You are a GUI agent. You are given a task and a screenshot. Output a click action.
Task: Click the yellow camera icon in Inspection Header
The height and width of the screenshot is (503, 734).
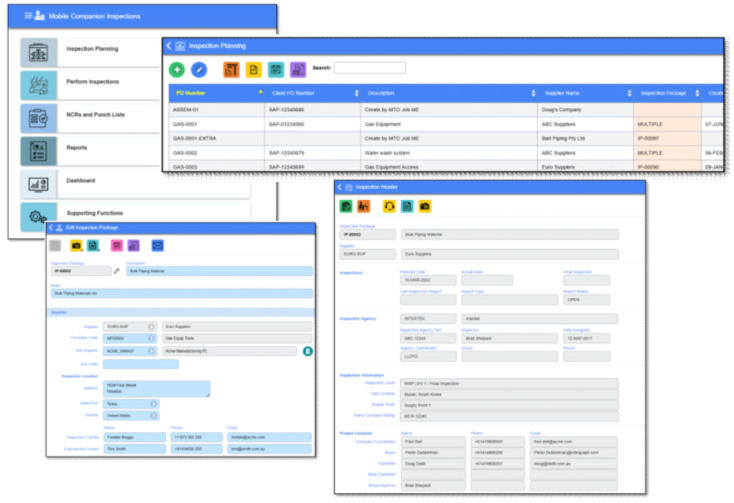coord(425,206)
